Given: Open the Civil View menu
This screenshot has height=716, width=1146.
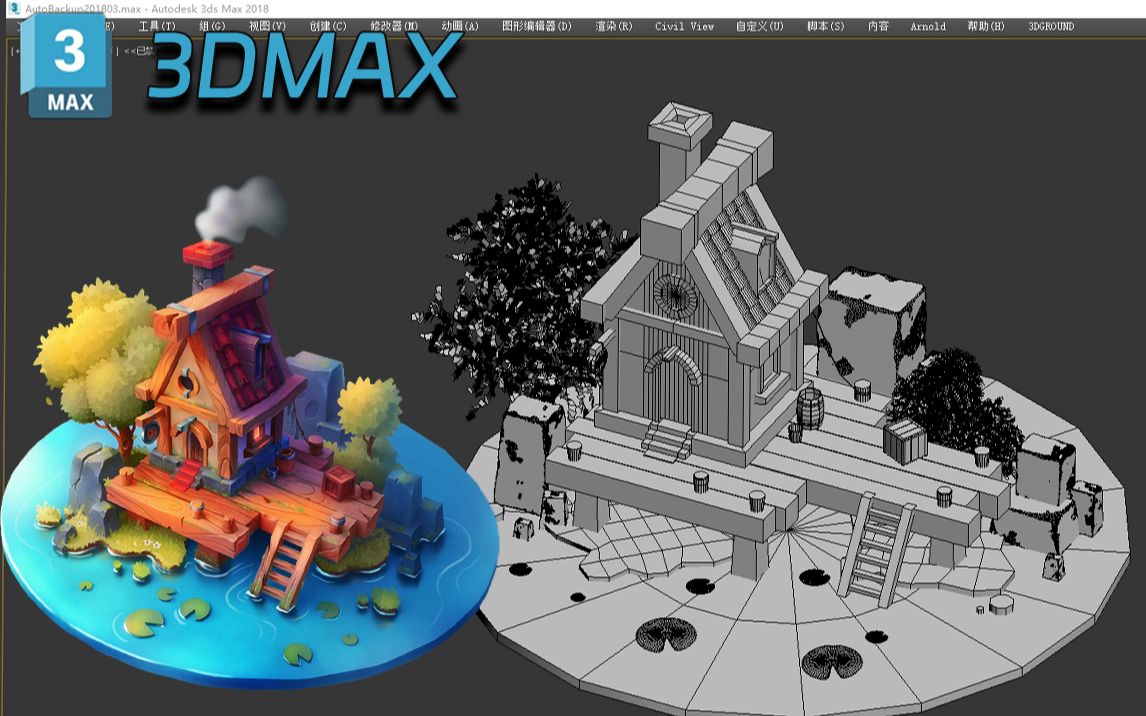Looking at the screenshot, I should click(x=684, y=26).
